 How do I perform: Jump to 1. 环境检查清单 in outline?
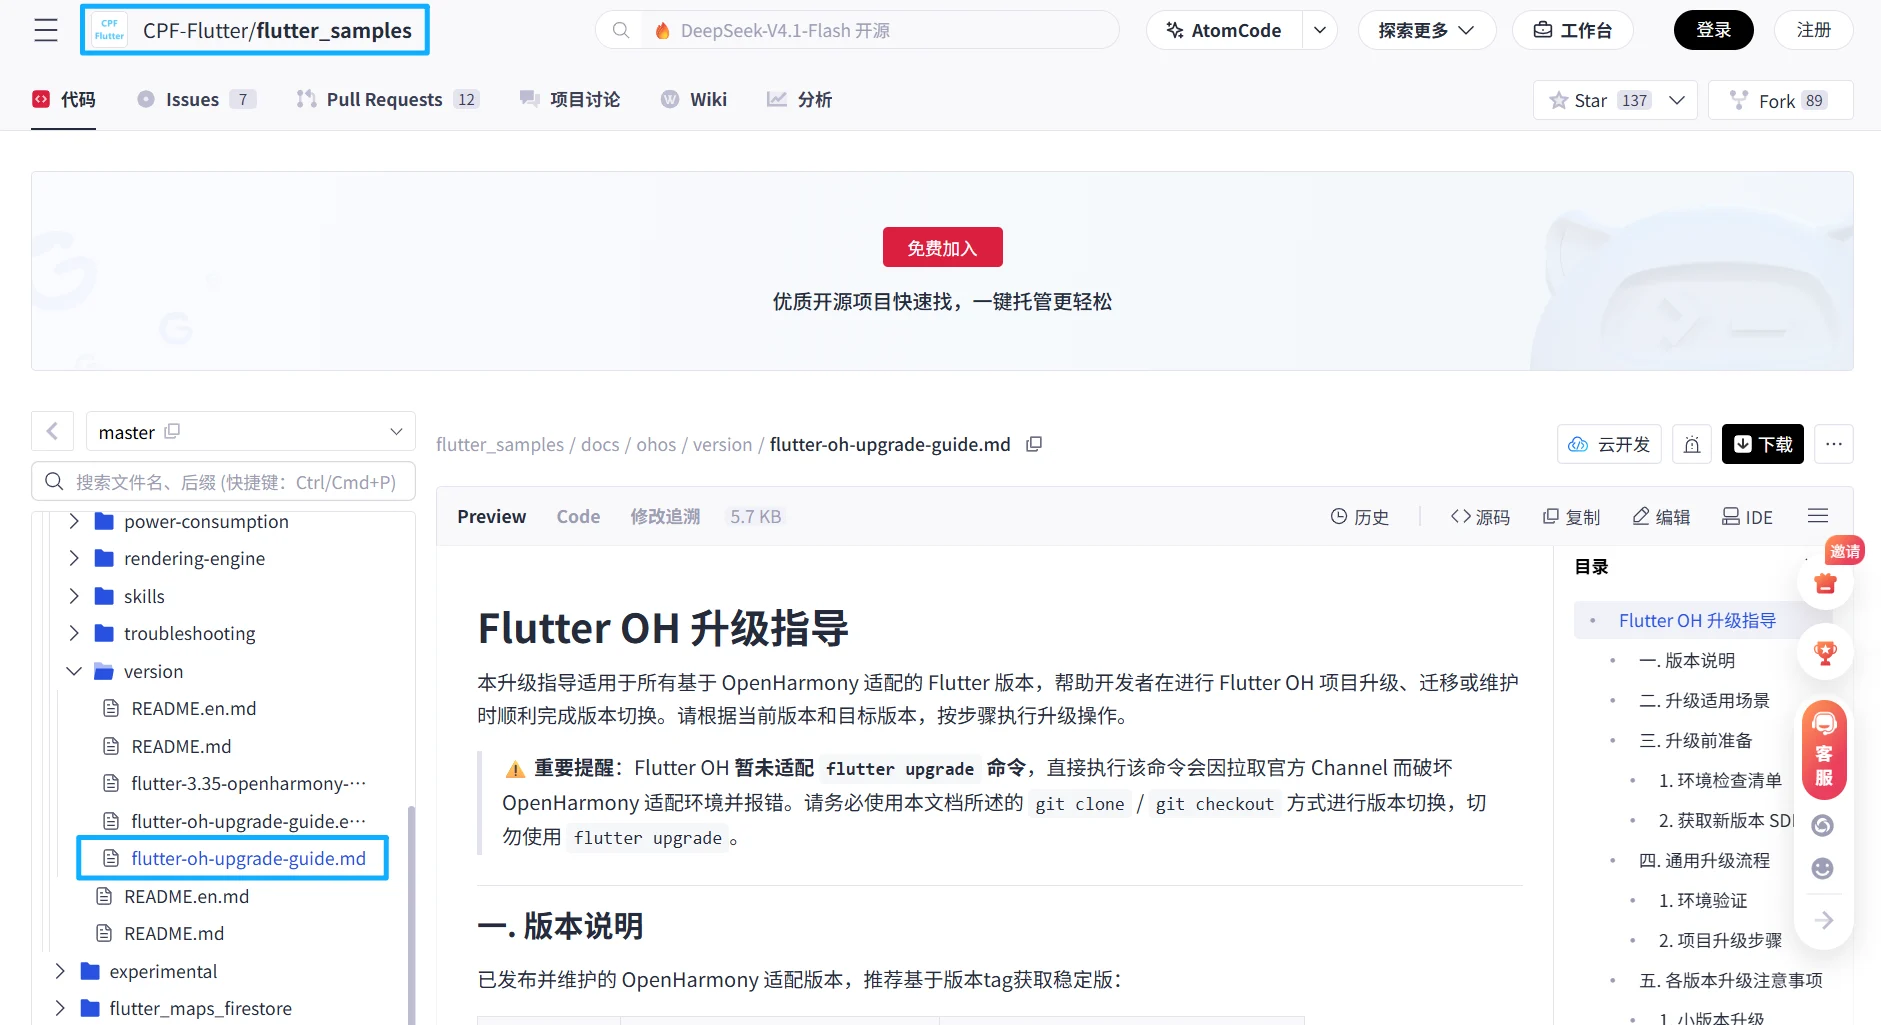click(1720, 780)
